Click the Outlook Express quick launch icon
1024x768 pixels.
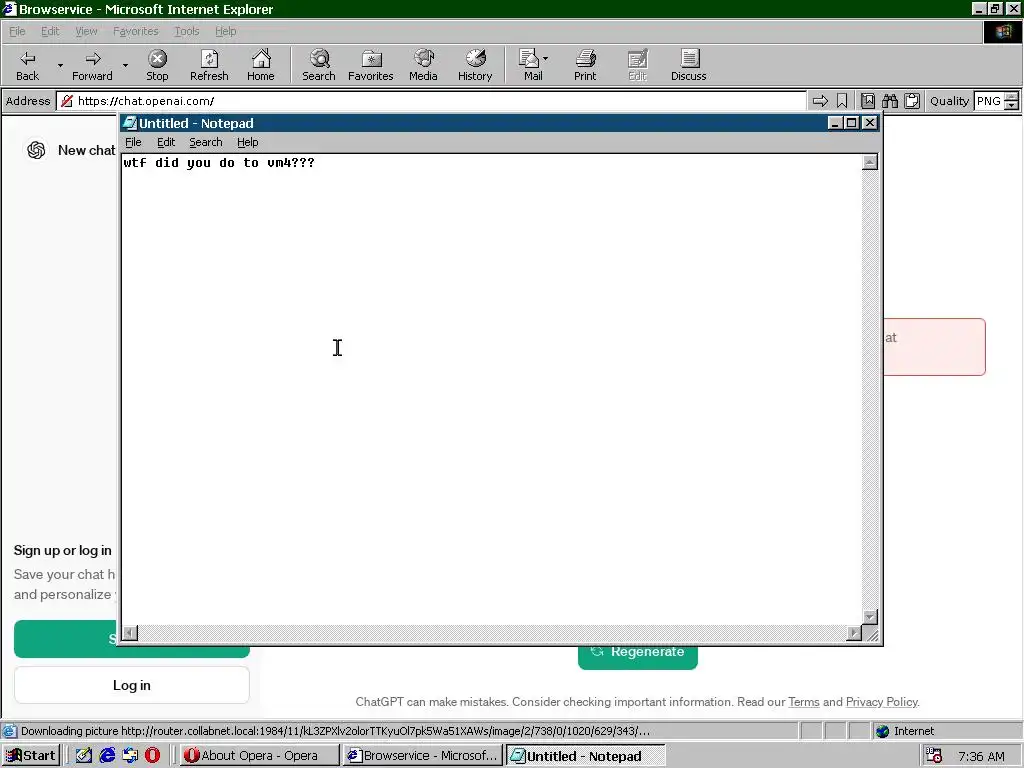(130, 756)
